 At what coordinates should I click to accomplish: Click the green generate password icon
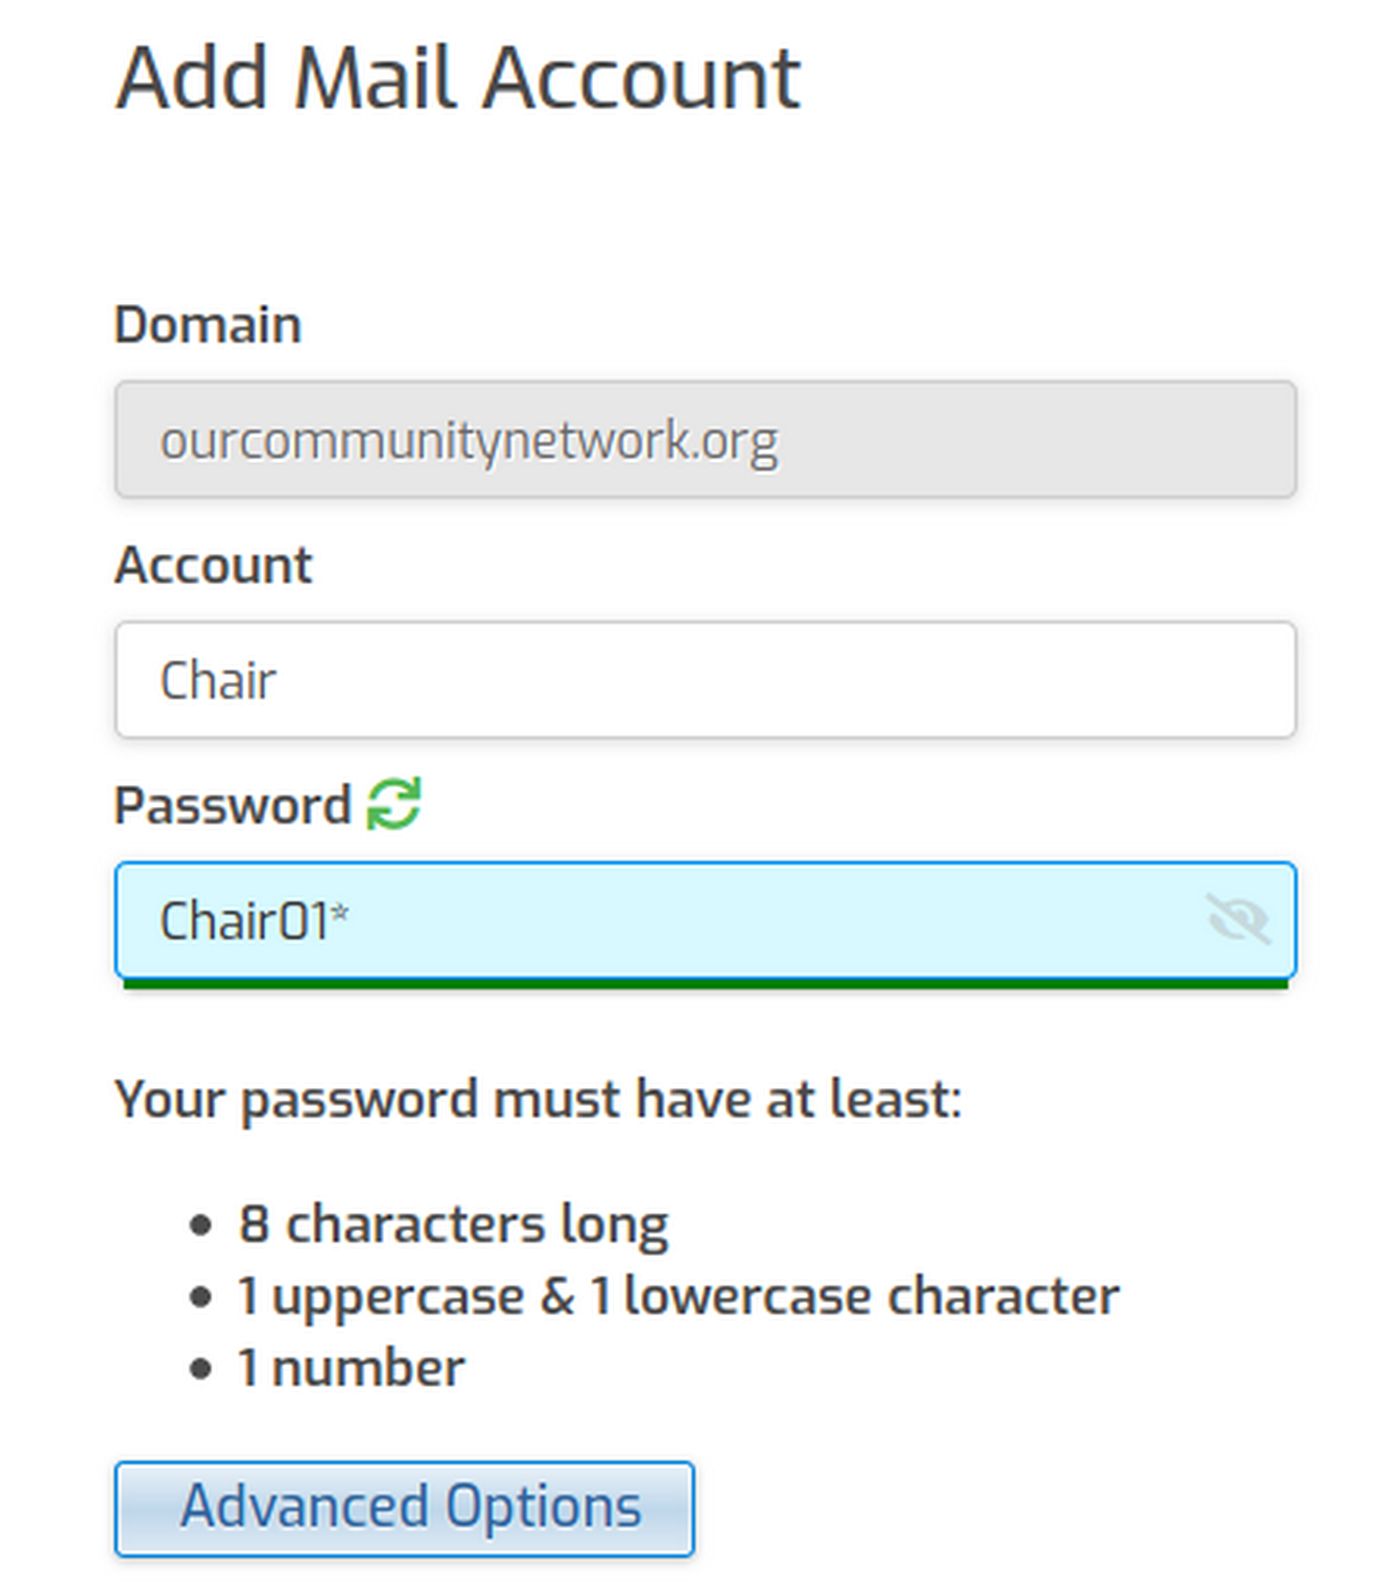[393, 804]
